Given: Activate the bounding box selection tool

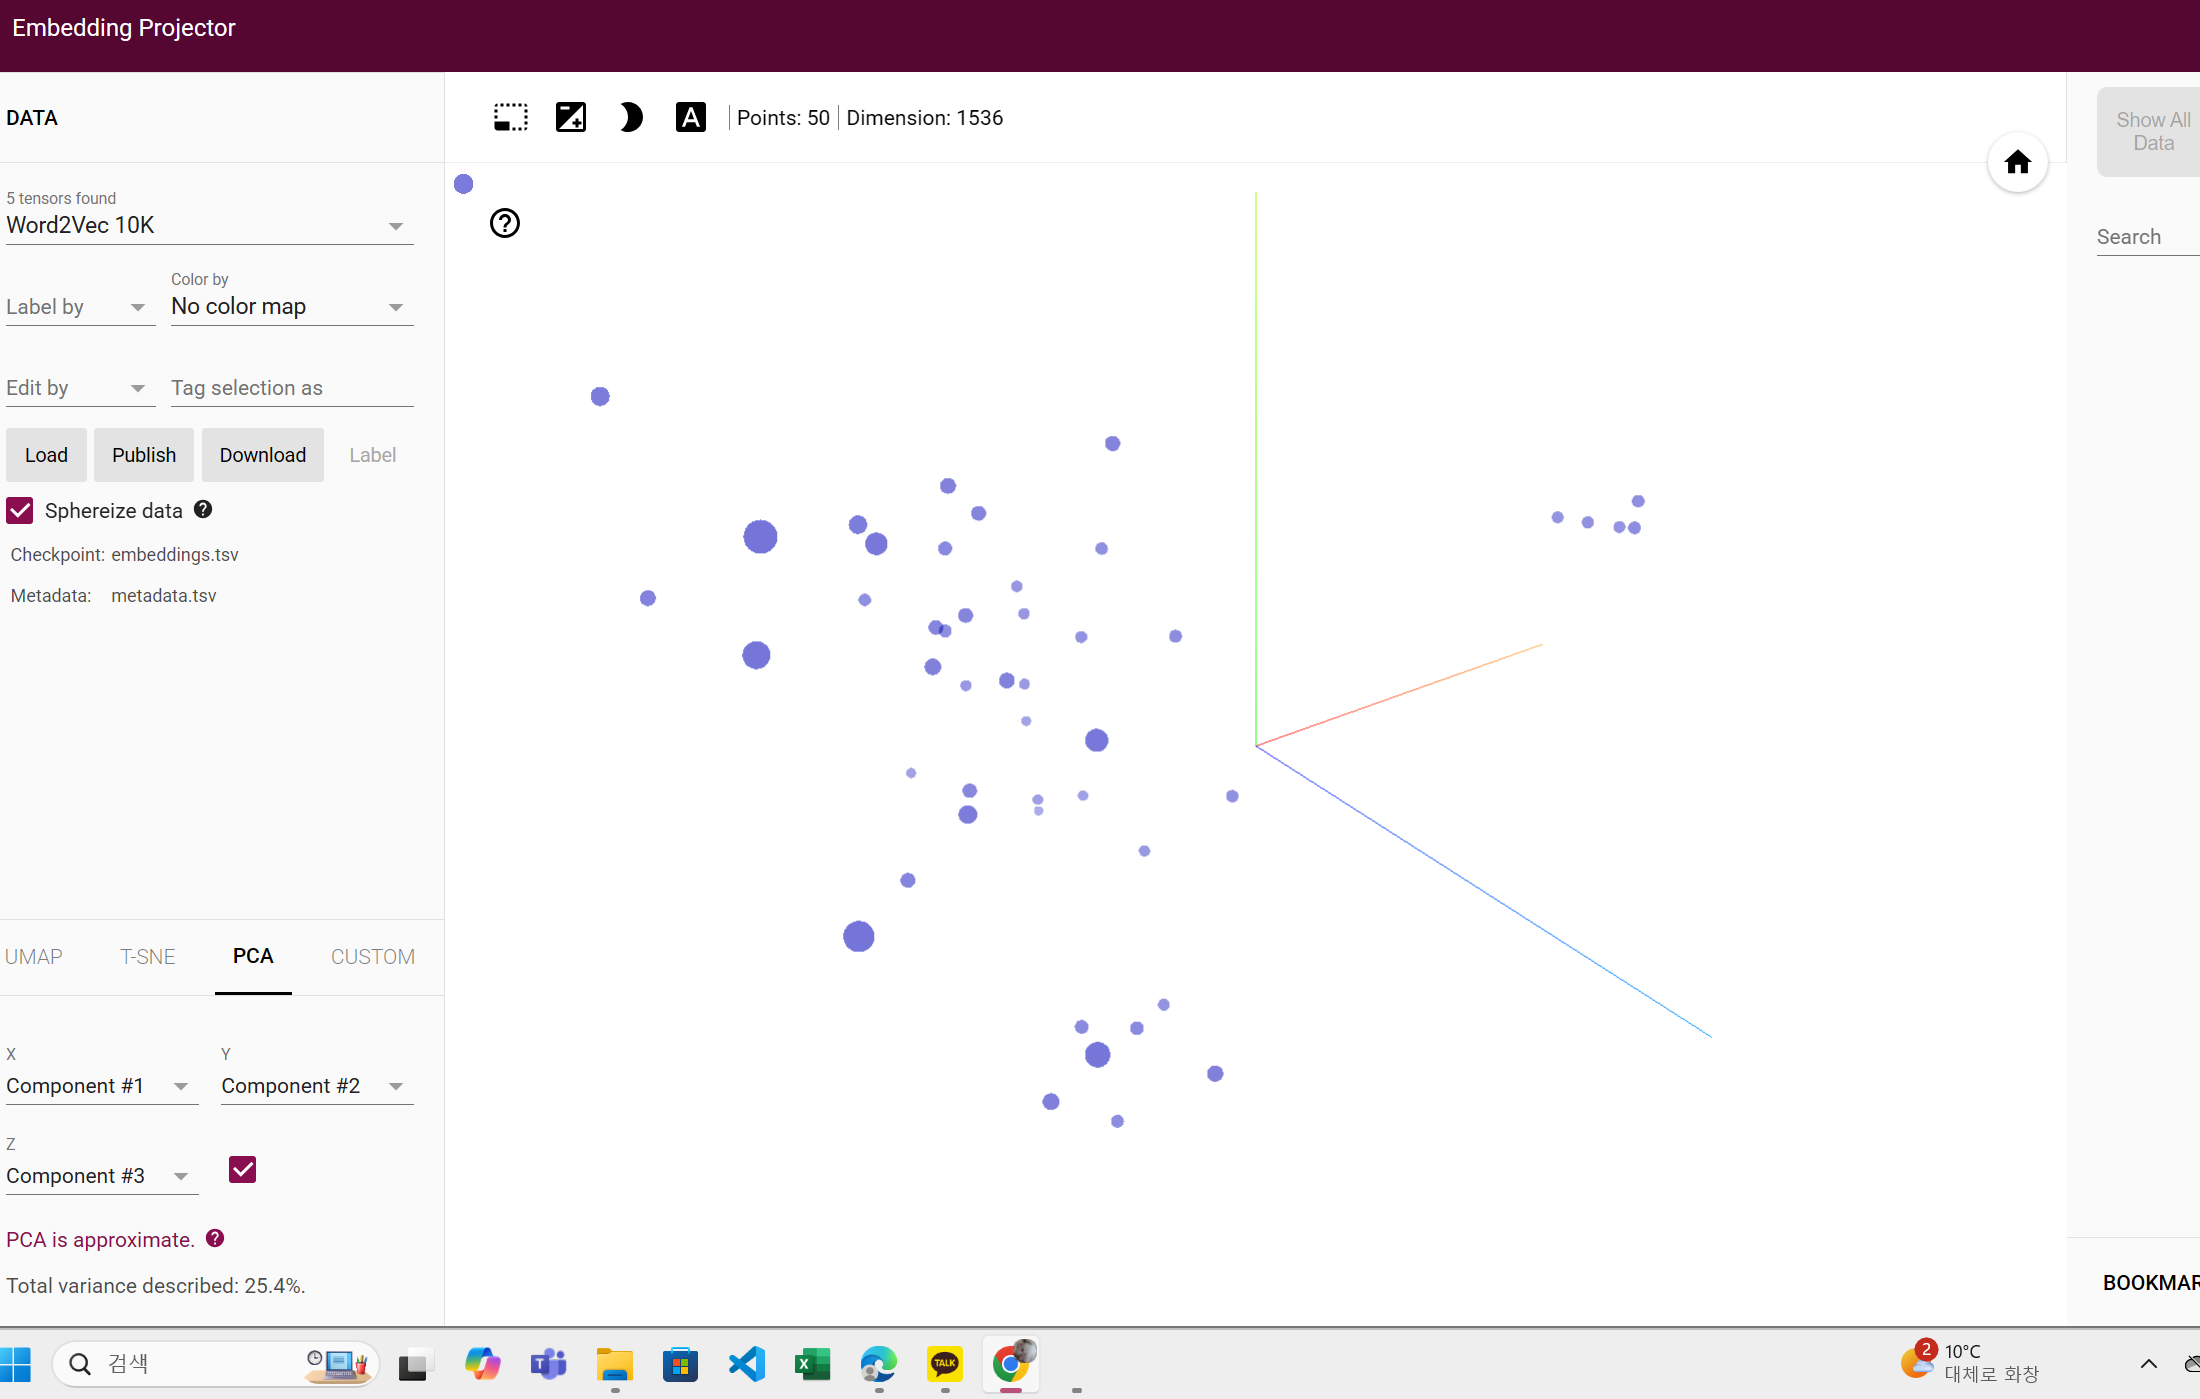Looking at the screenshot, I should (x=510, y=118).
